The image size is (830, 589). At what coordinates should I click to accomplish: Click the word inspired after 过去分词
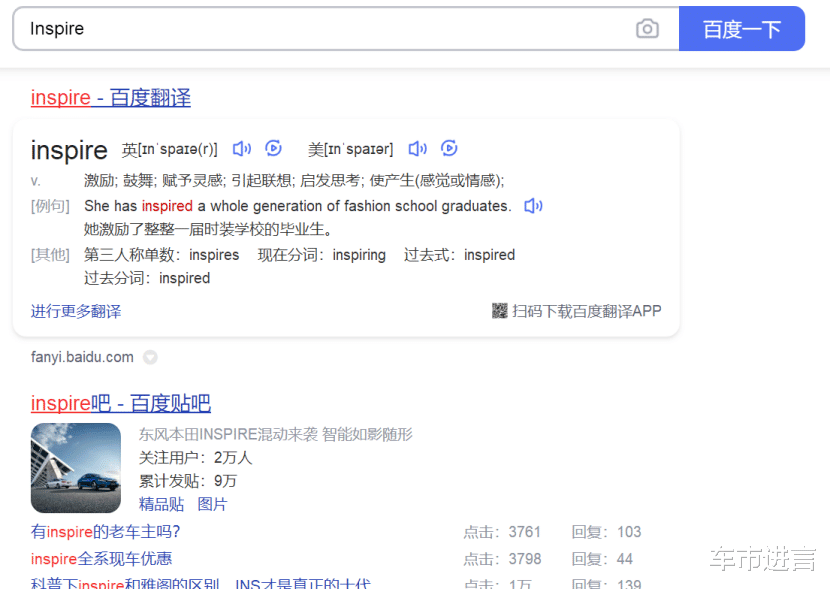tap(184, 278)
